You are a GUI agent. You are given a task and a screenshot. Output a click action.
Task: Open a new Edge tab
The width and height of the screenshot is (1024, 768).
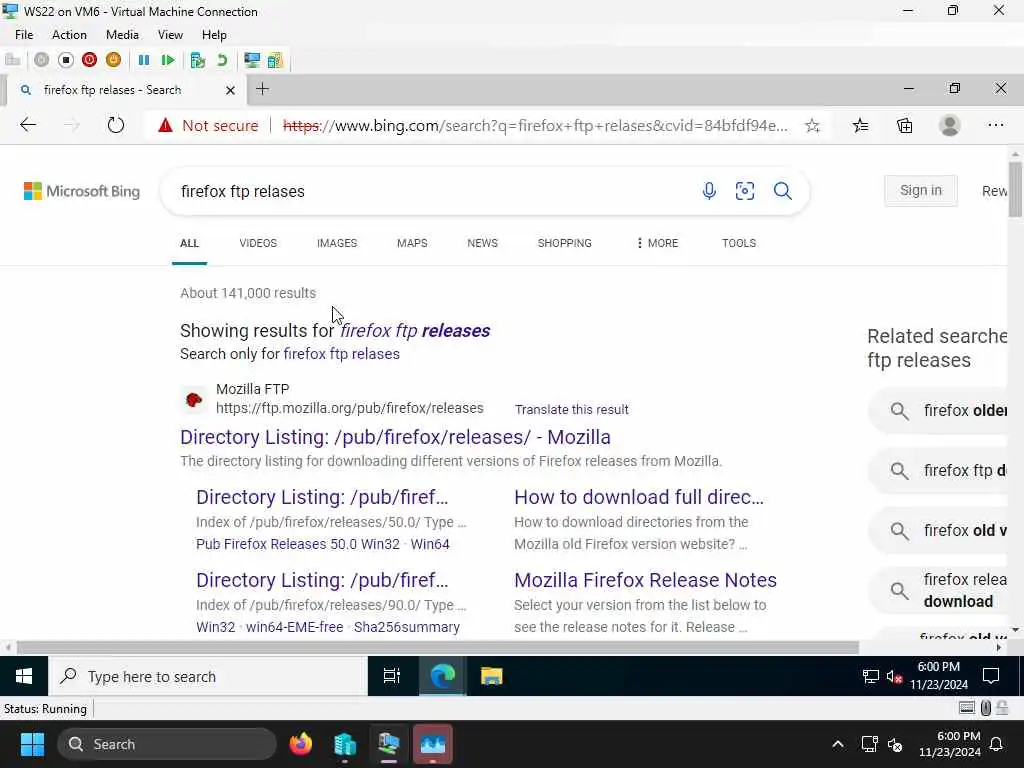point(263,89)
